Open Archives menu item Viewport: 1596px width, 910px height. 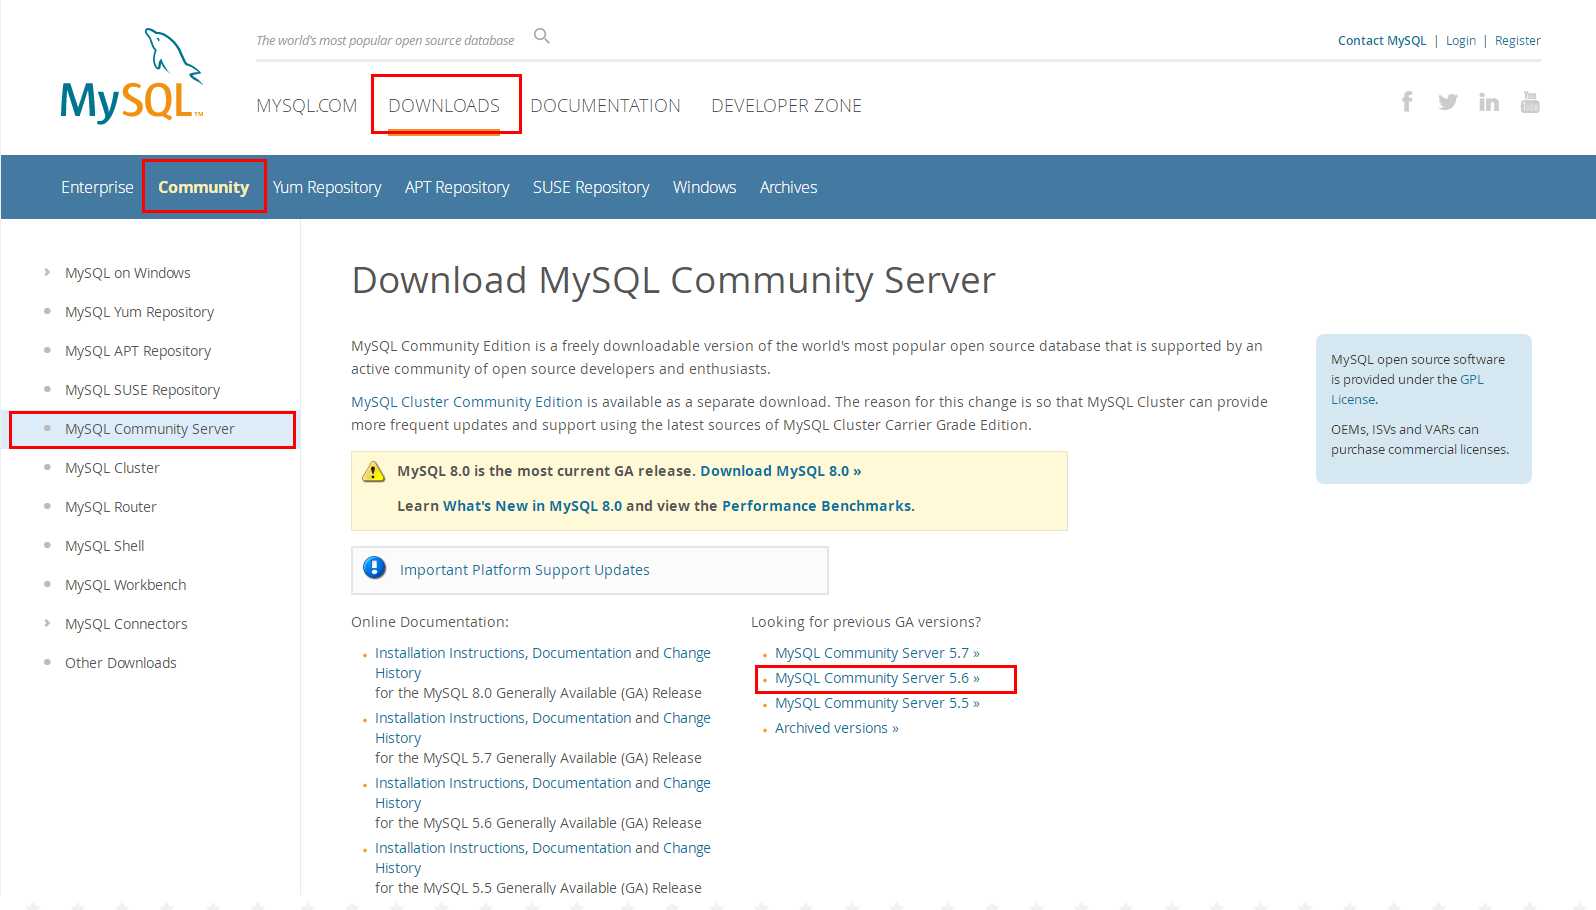[788, 187]
